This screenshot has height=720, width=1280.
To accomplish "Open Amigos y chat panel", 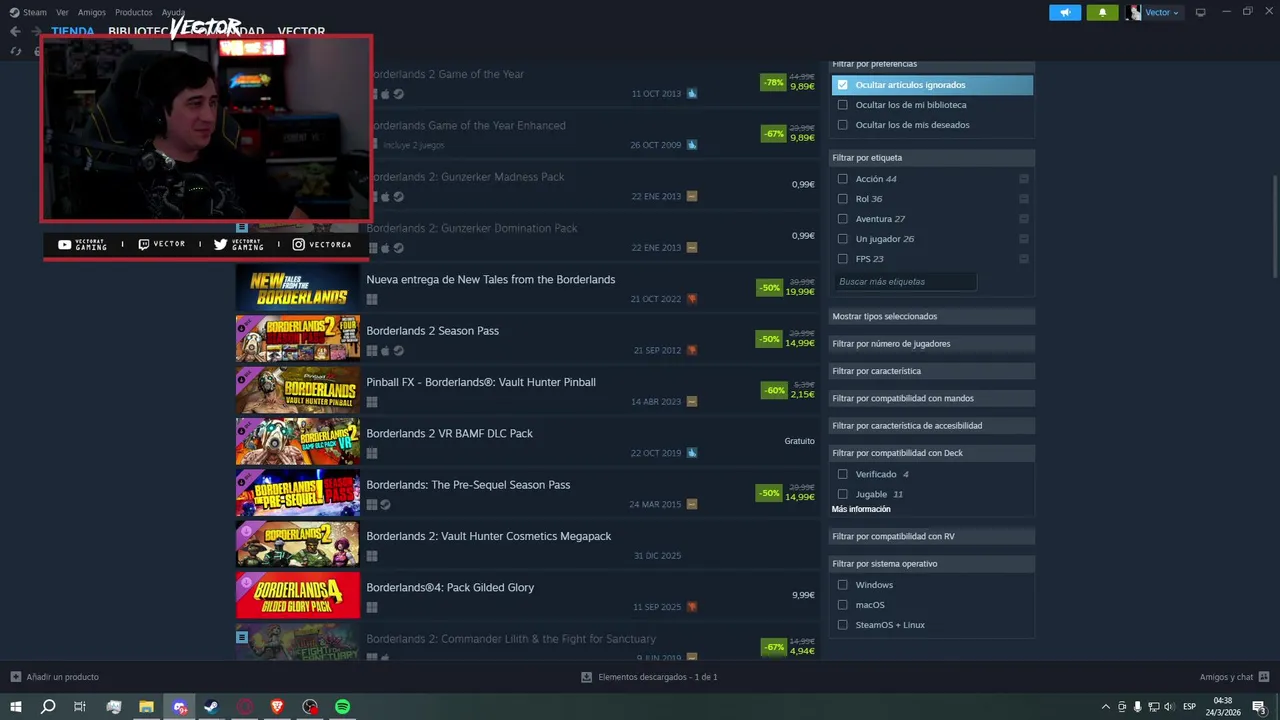I will [1234, 677].
